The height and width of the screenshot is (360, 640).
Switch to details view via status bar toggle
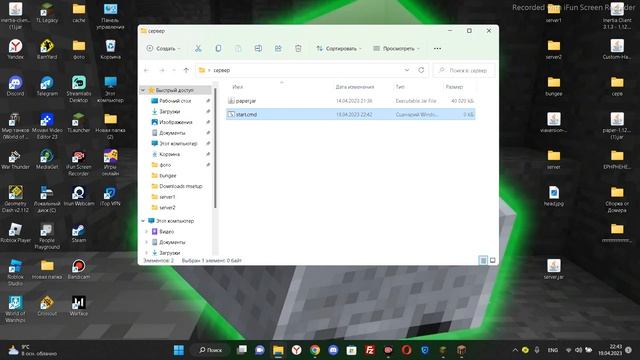point(483,260)
